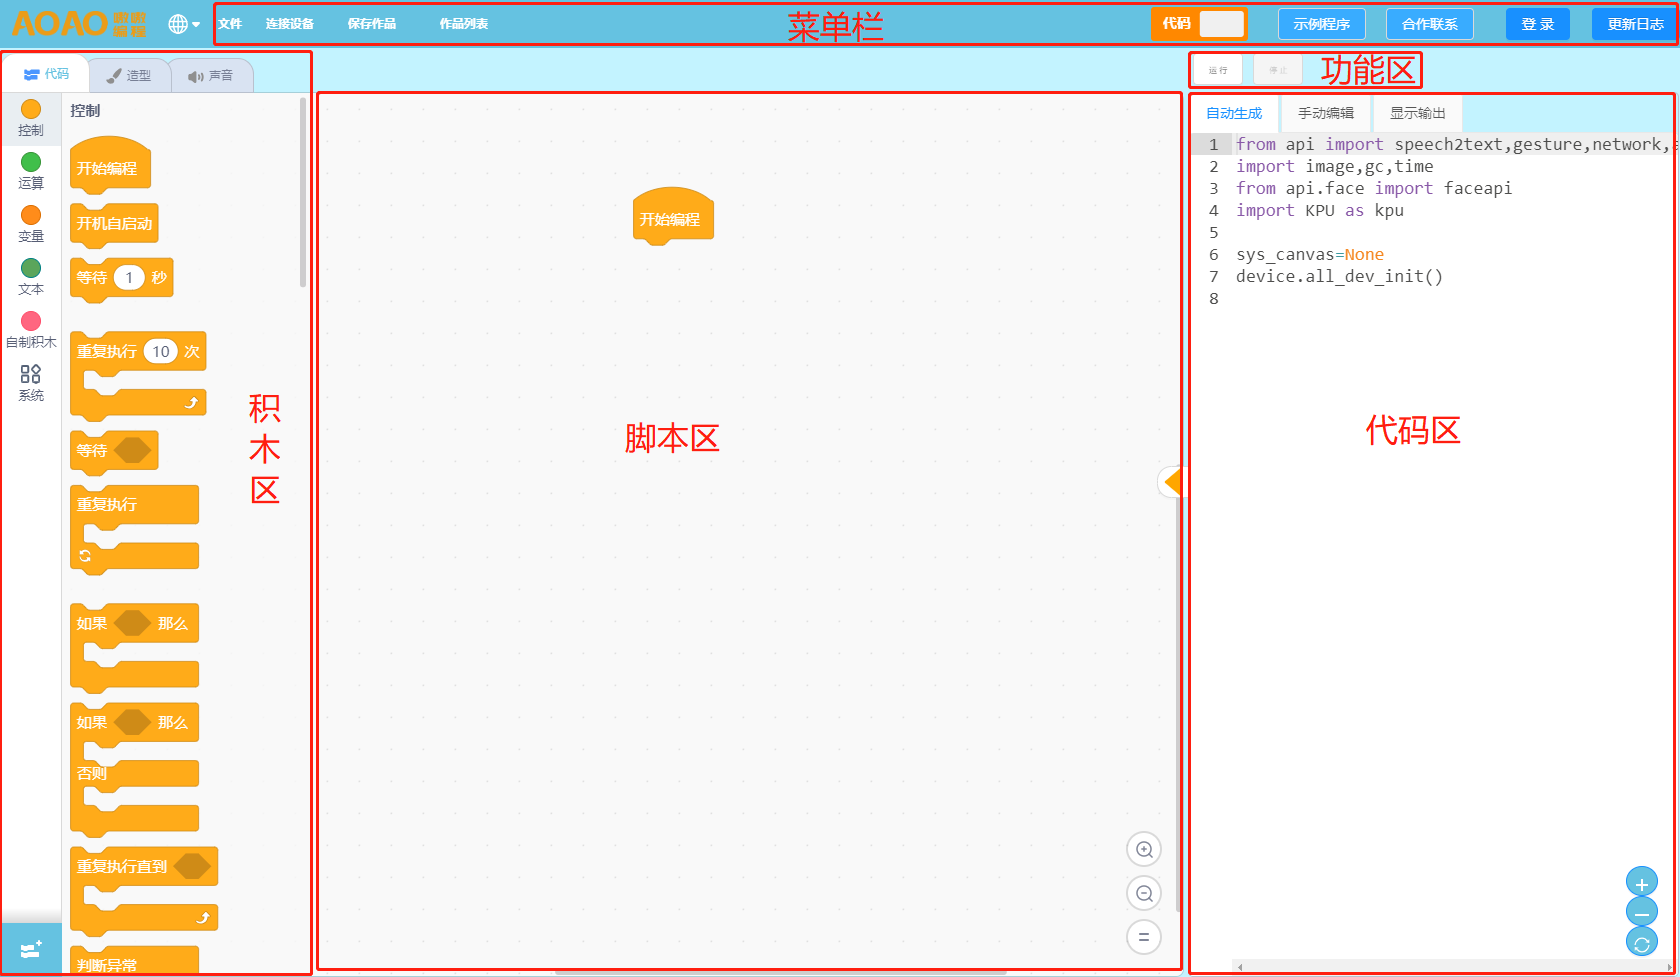This screenshot has height=977, width=1680.
Task: Click the seconds field showing 1 in 等待 block
Action: [x=129, y=277]
